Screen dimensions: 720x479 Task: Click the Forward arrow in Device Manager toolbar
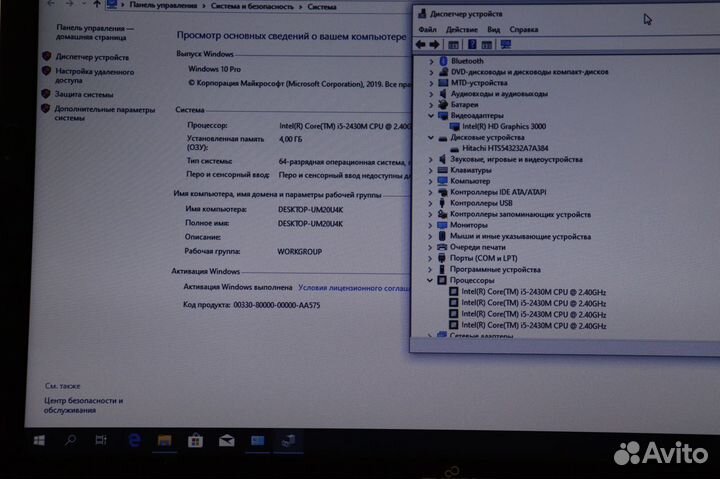(434, 45)
